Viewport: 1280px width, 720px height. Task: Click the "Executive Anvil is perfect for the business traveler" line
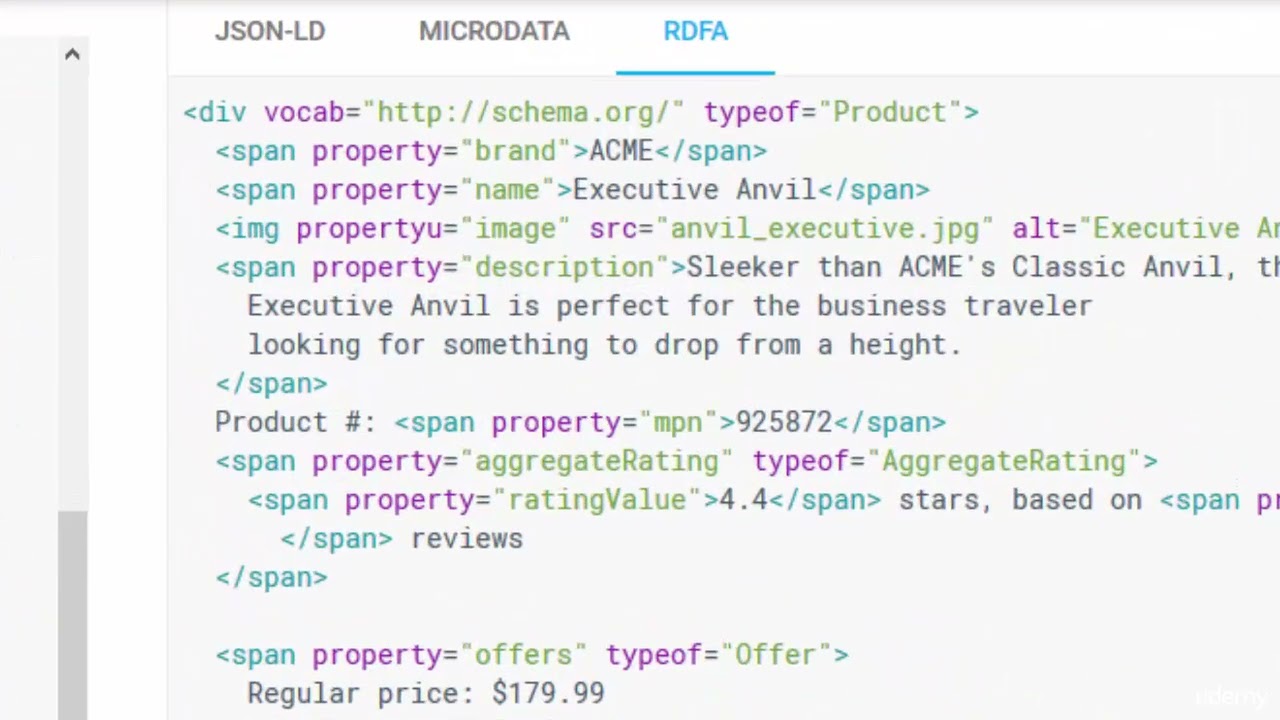click(x=669, y=306)
